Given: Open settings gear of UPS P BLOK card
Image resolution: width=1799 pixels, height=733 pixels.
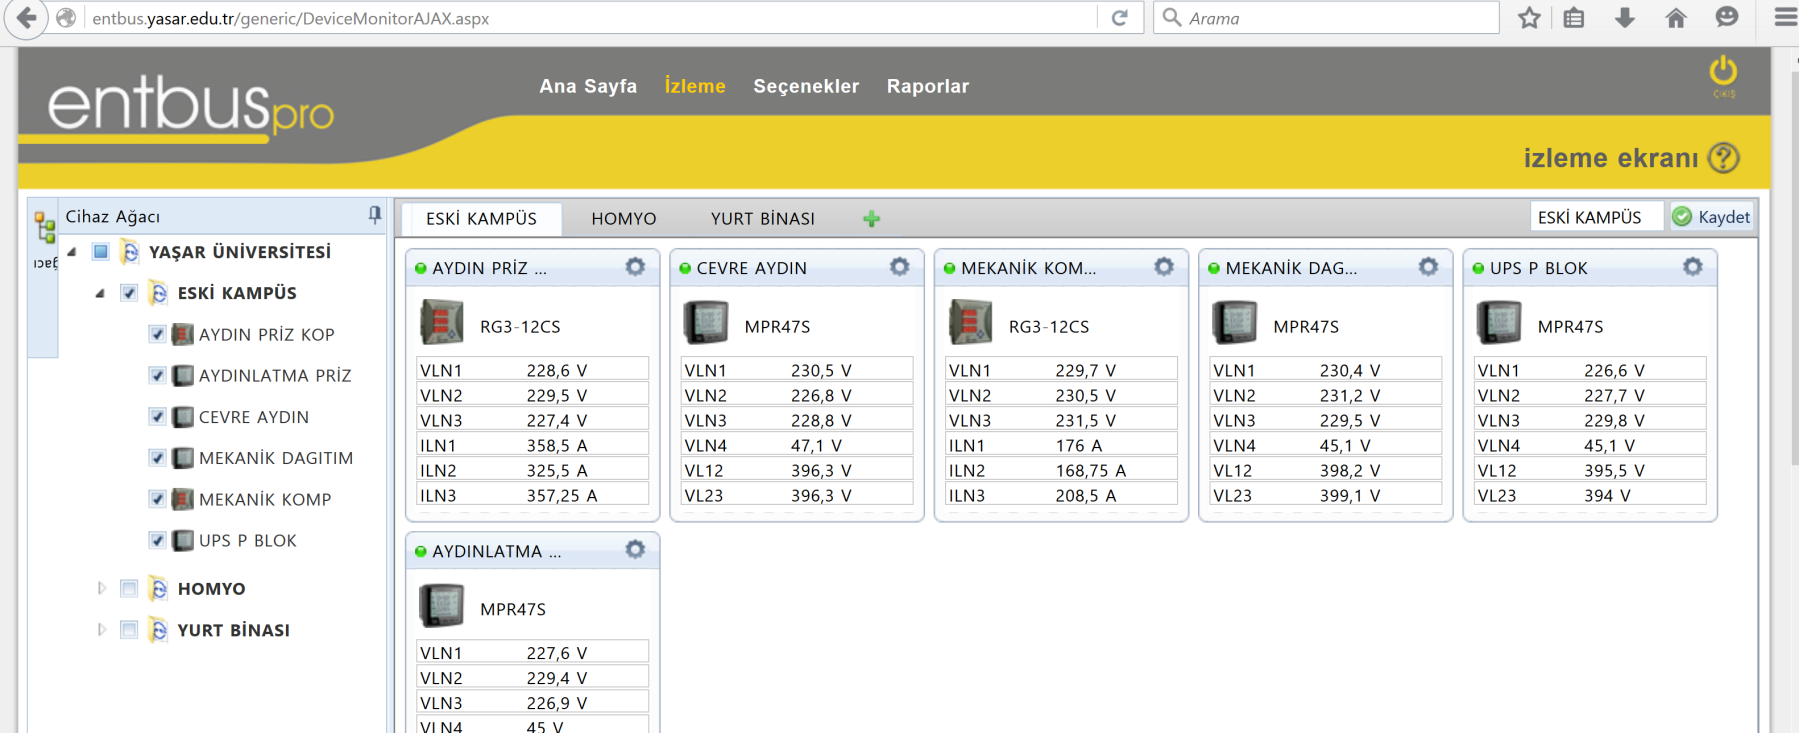Looking at the screenshot, I should click(x=1692, y=267).
